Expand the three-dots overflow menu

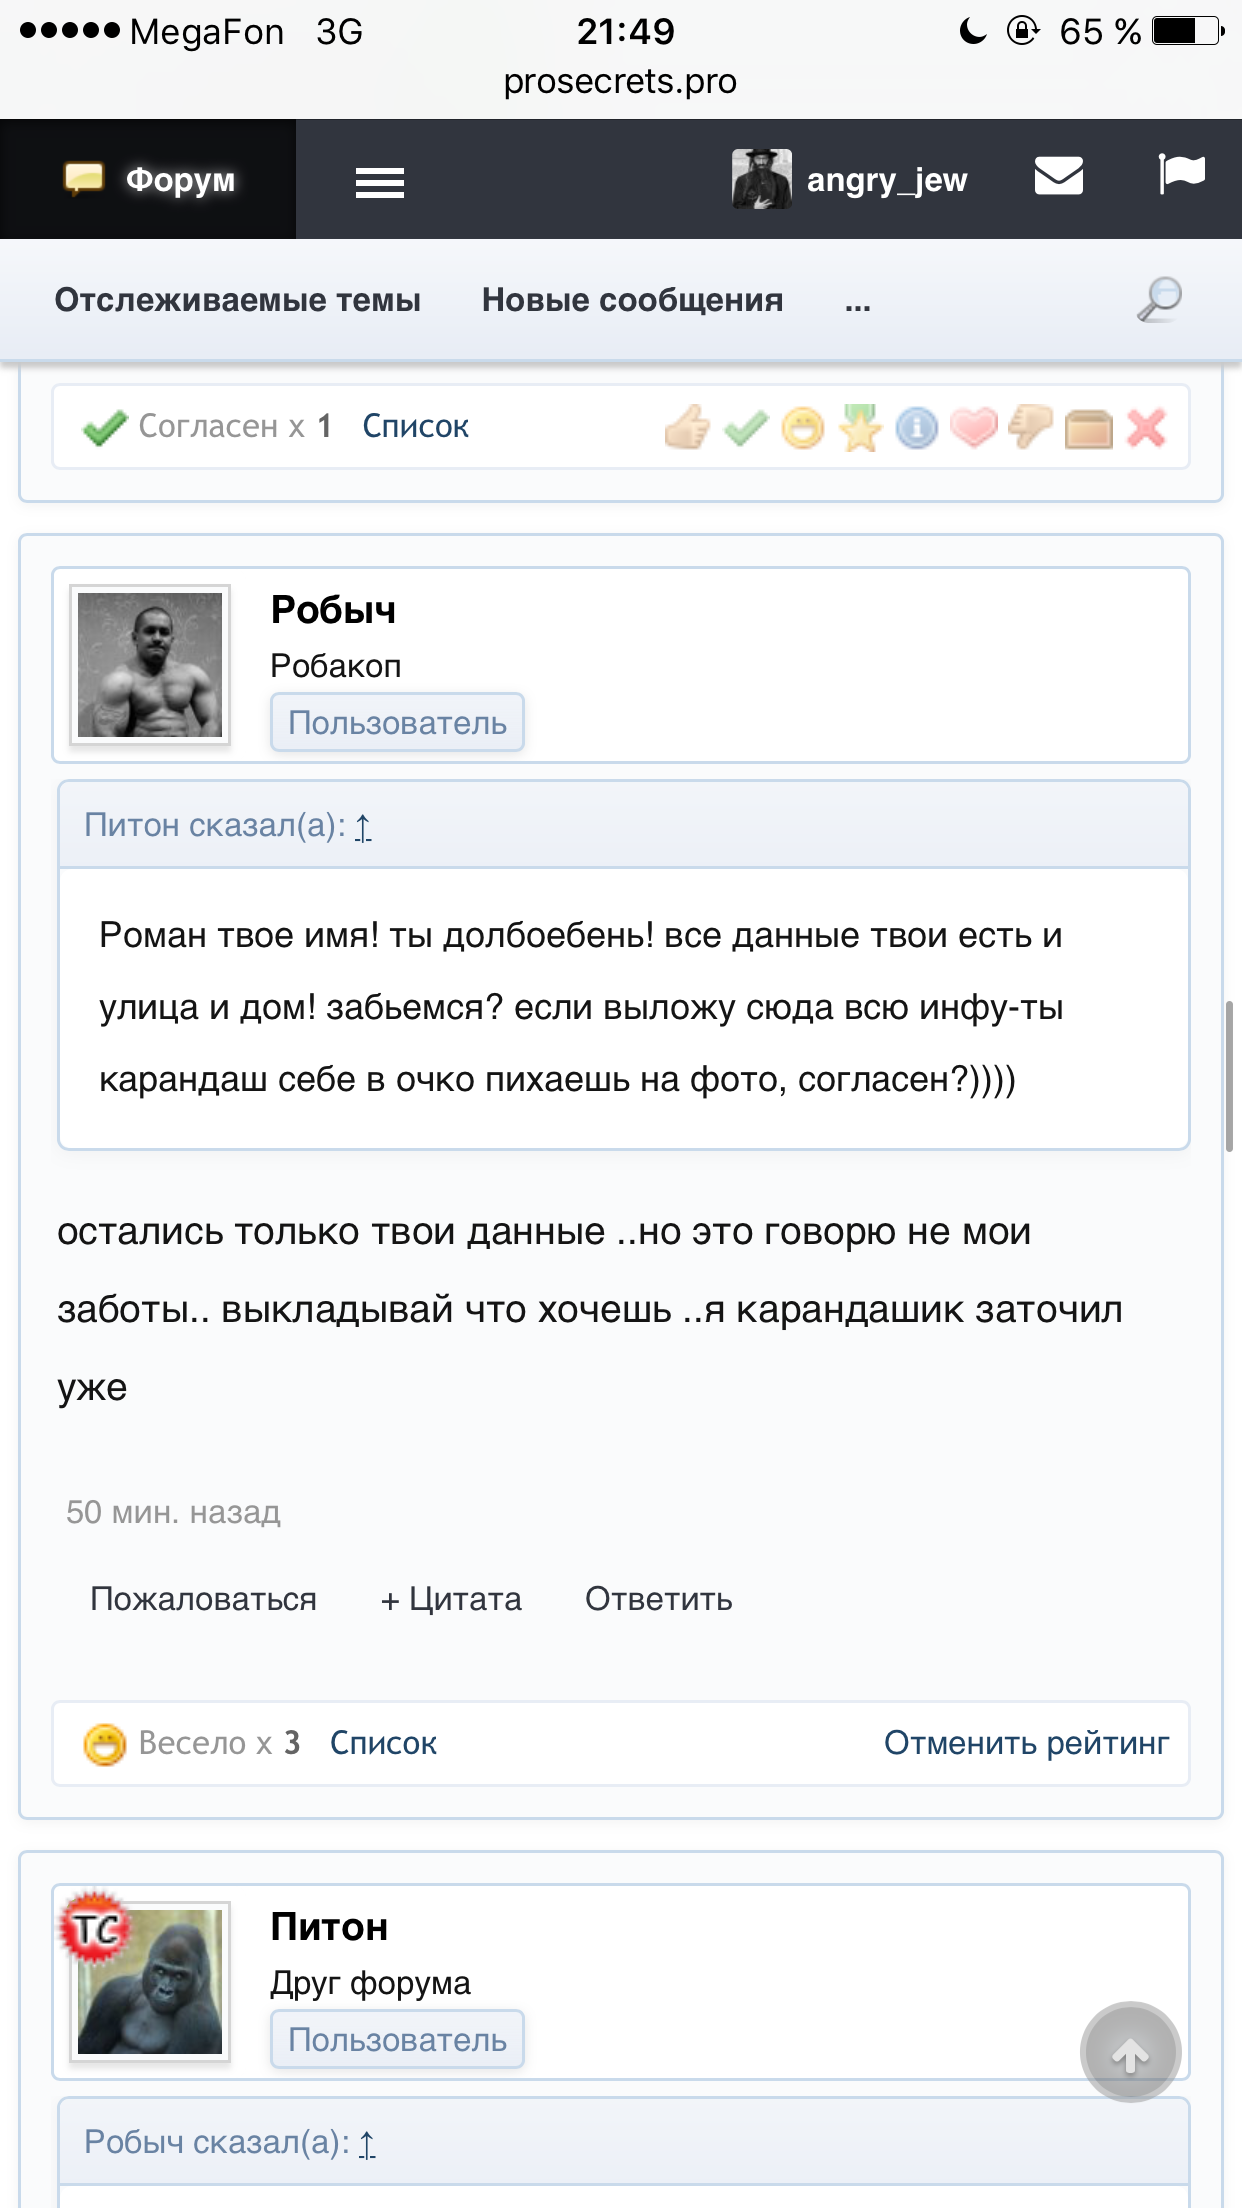click(x=857, y=301)
